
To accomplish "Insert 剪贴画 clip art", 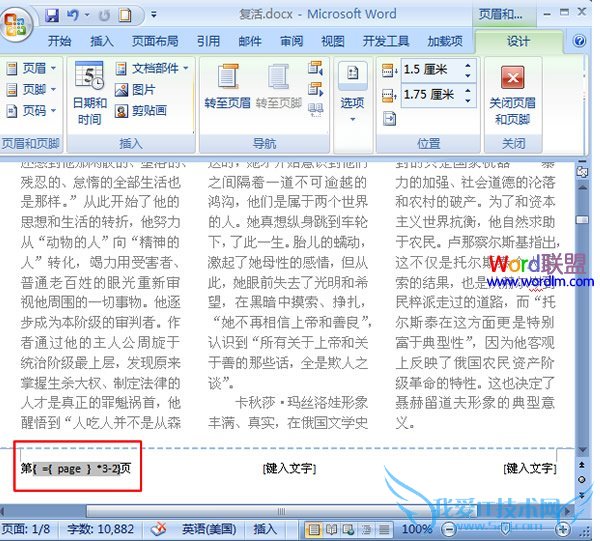I will (141, 111).
